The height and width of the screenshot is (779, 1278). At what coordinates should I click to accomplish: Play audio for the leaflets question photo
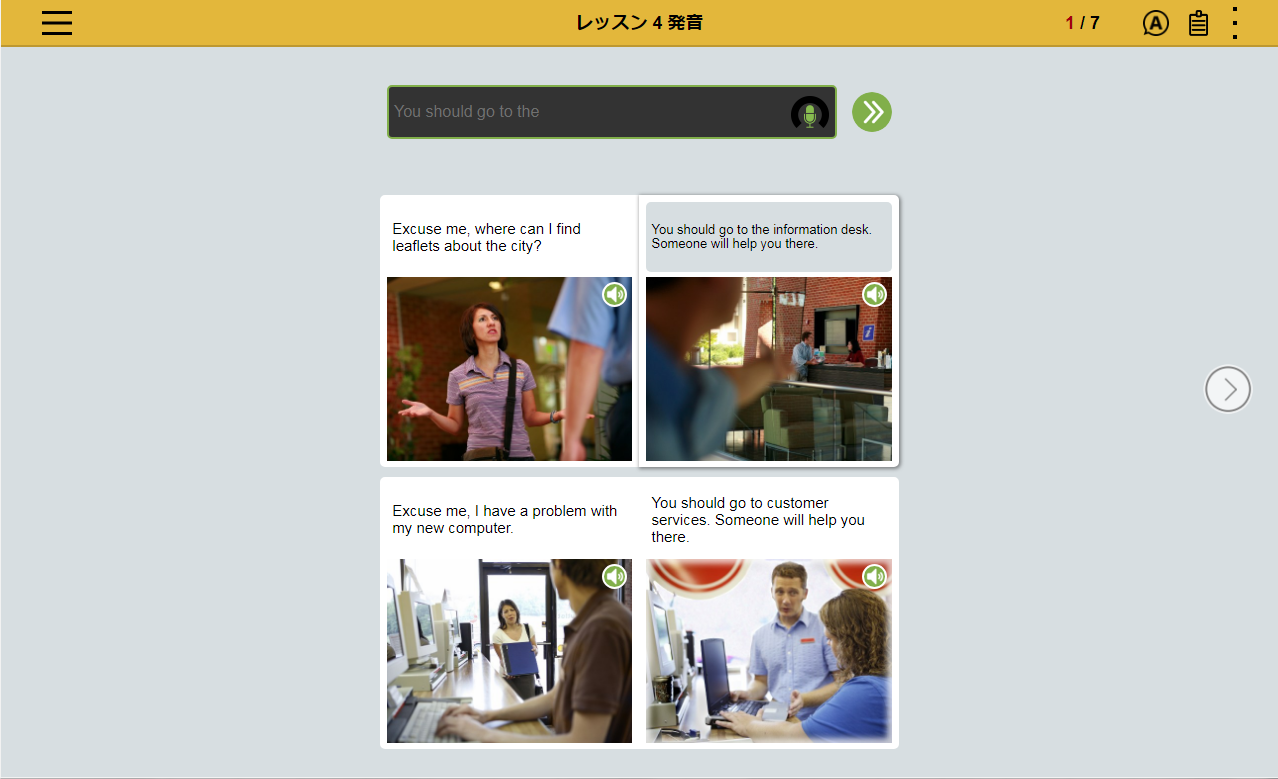pos(614,294)
